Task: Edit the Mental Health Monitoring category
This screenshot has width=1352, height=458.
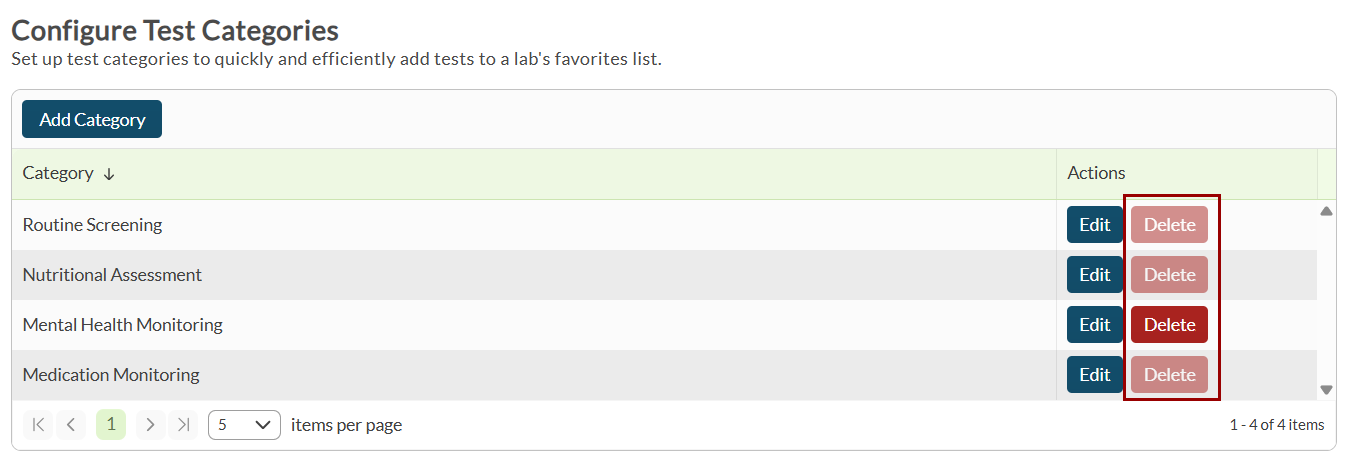Action: point(1094,325)
